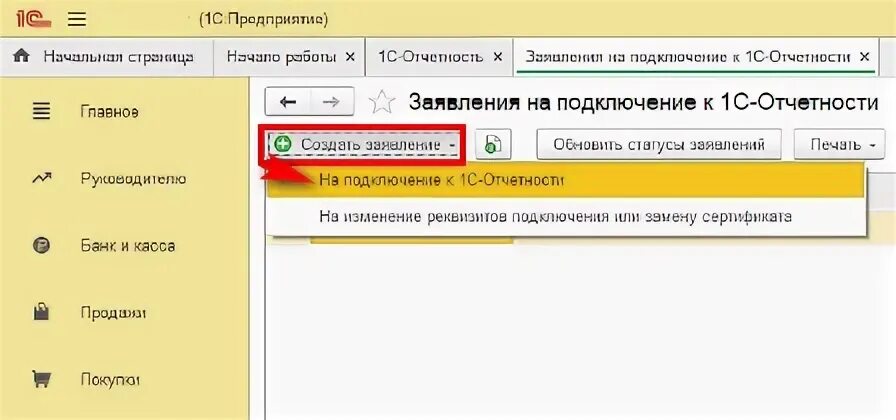This screenshot has height=420, width=896.
Task: Choose На изменение реквизитов подключения menu item
Action: (566, 217)
